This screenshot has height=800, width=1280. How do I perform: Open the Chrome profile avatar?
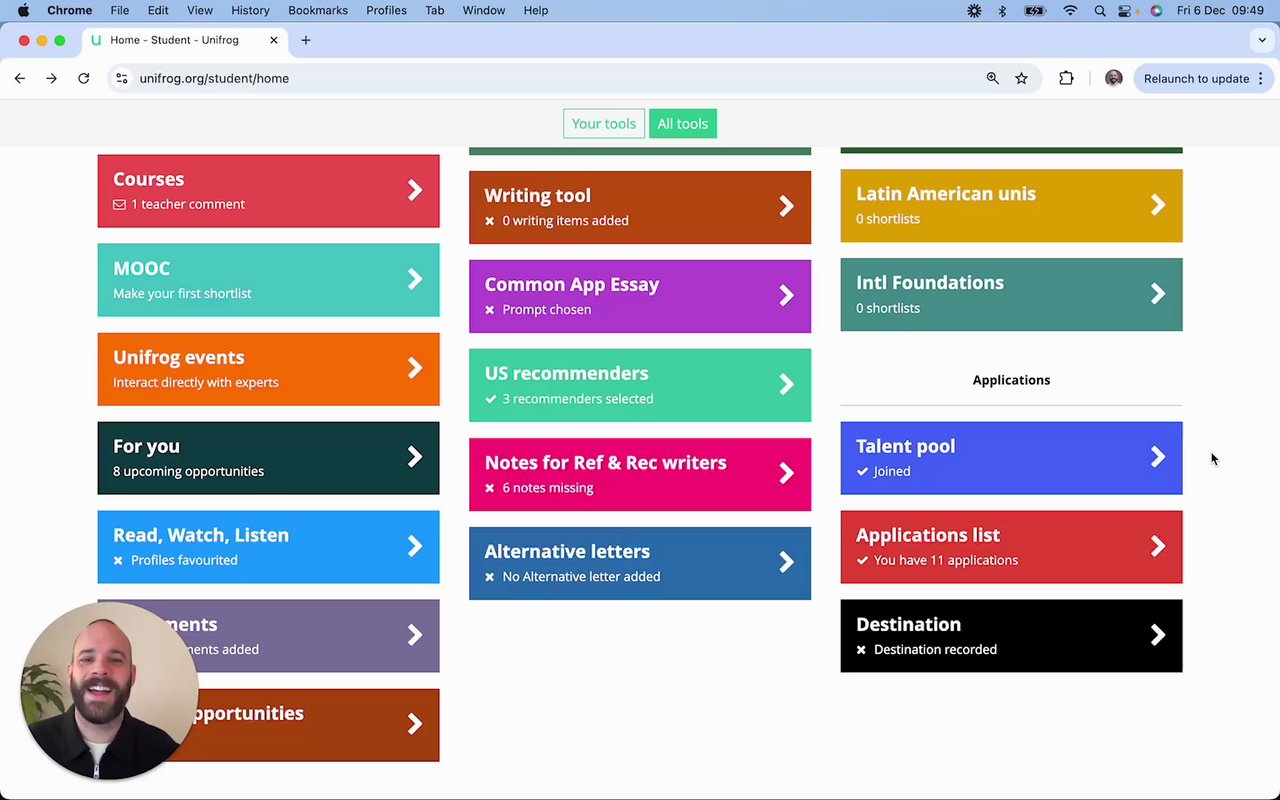tap(1113, 78)
